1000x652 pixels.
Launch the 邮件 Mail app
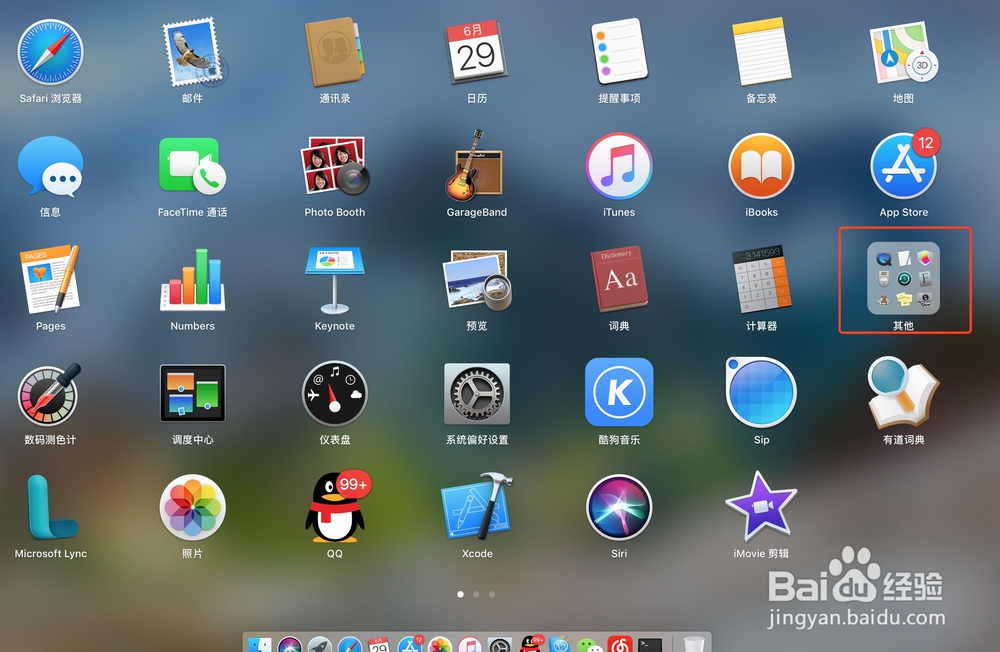pos(193,52)
